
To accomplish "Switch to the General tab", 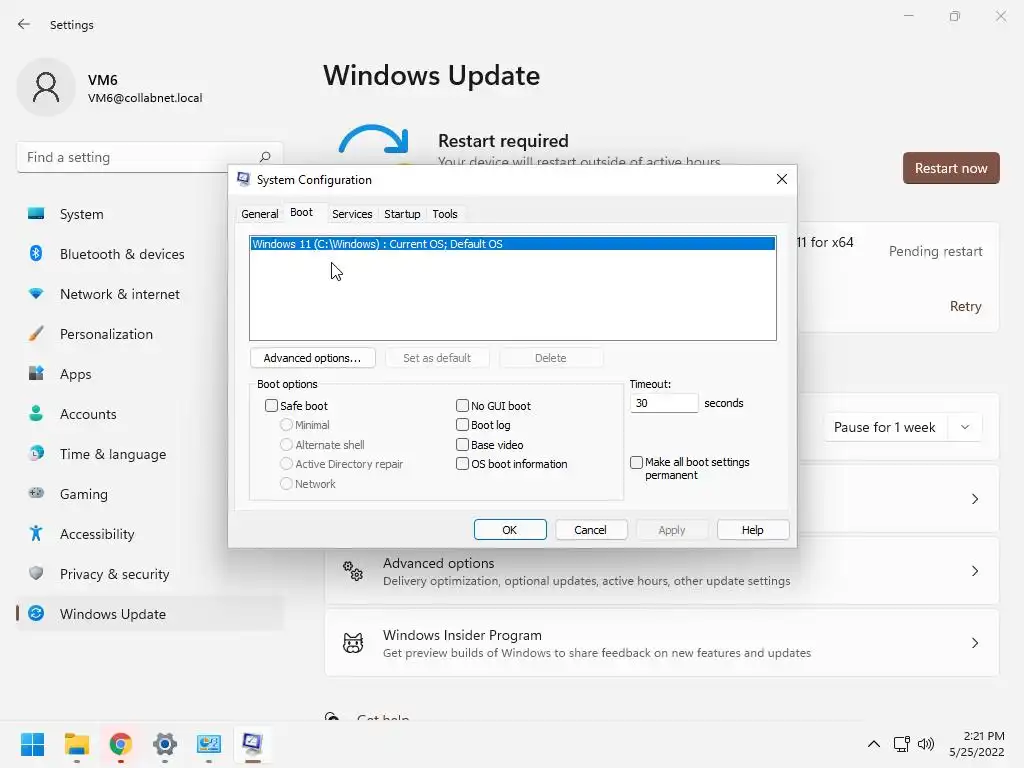I will pyautogui.click(x=259, y=214).
